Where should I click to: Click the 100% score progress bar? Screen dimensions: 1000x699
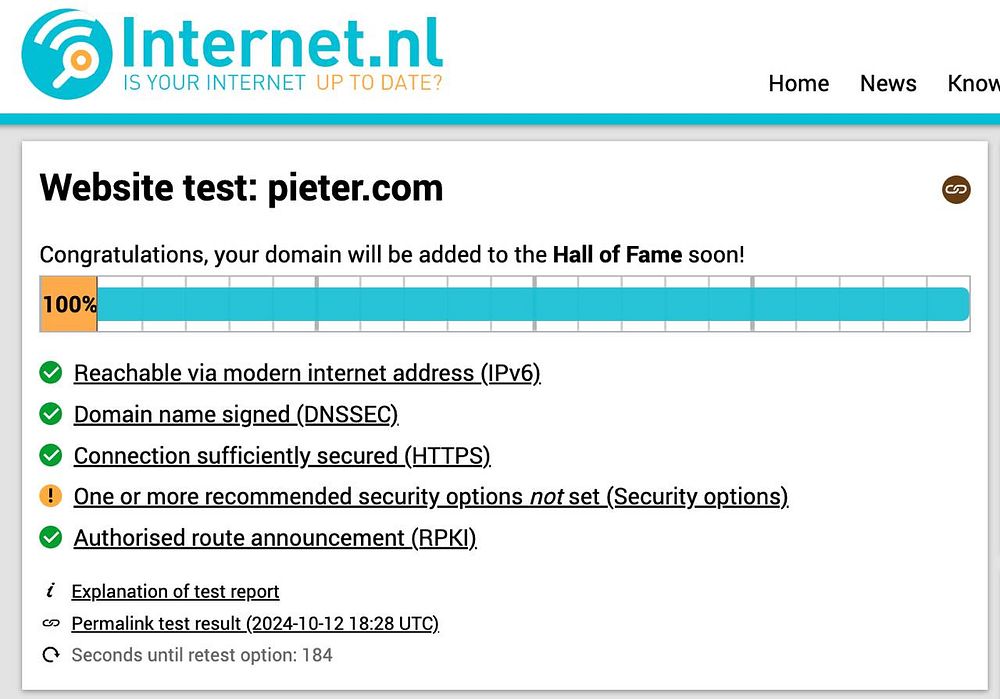click(x=505, y=304)
